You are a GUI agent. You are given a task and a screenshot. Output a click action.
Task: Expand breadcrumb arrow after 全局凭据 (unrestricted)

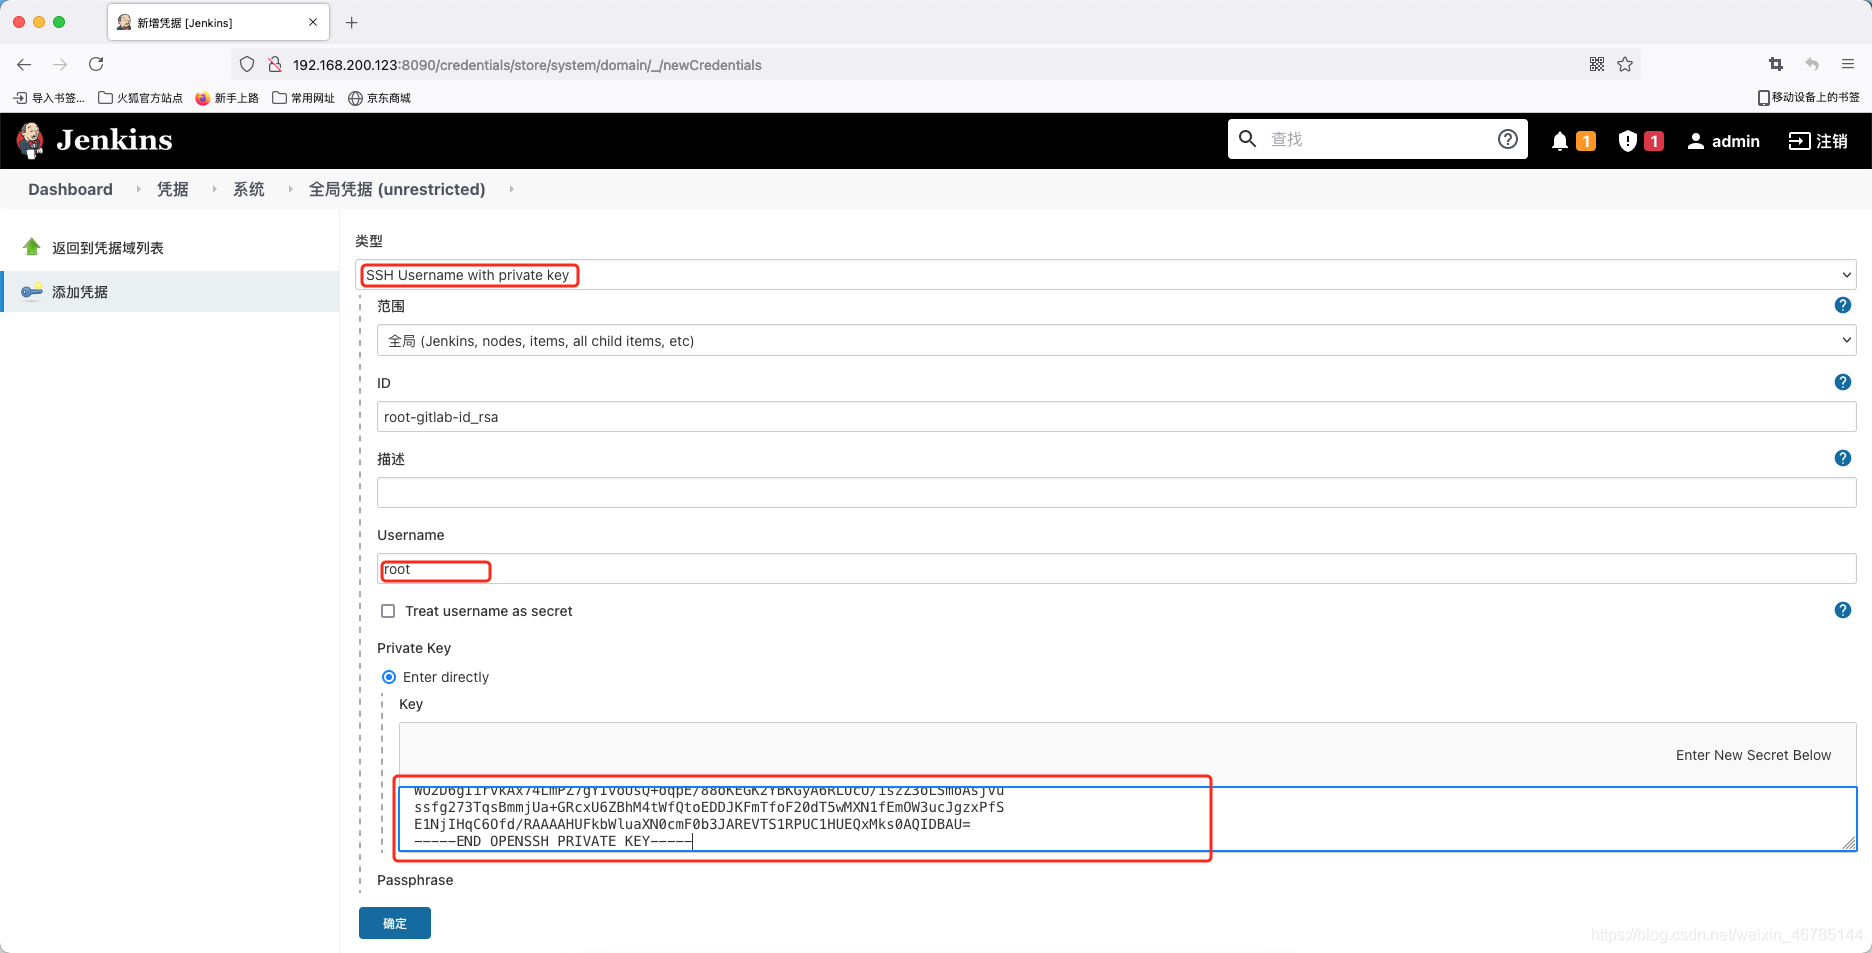[x=511, y=189]
